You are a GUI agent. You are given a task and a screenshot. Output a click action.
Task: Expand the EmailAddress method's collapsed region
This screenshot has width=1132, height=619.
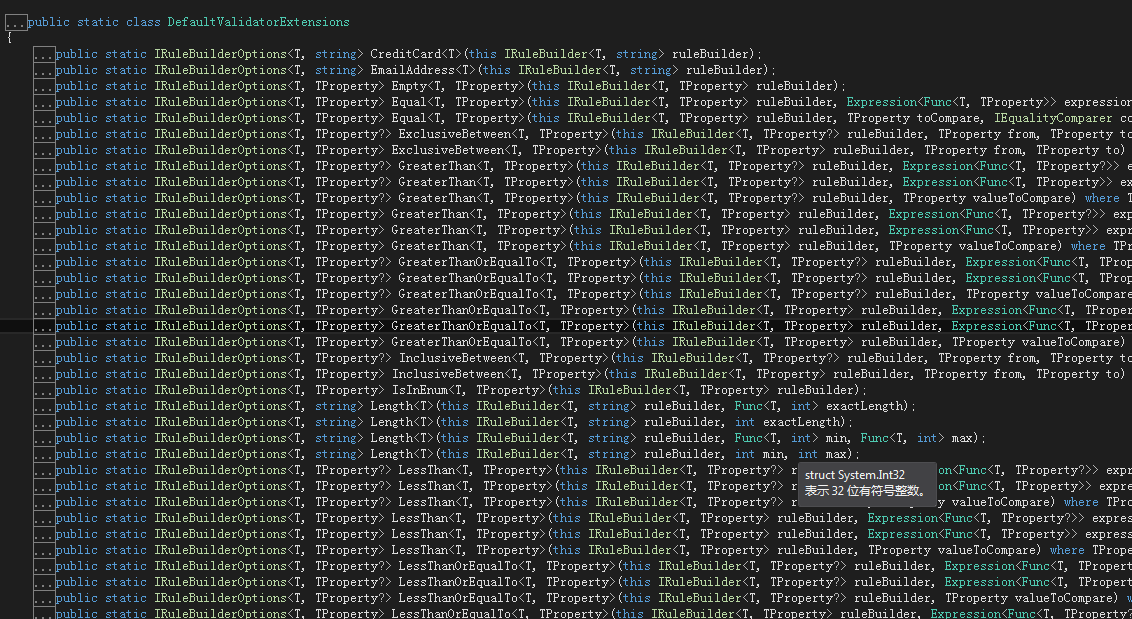(x=44, y=69)
